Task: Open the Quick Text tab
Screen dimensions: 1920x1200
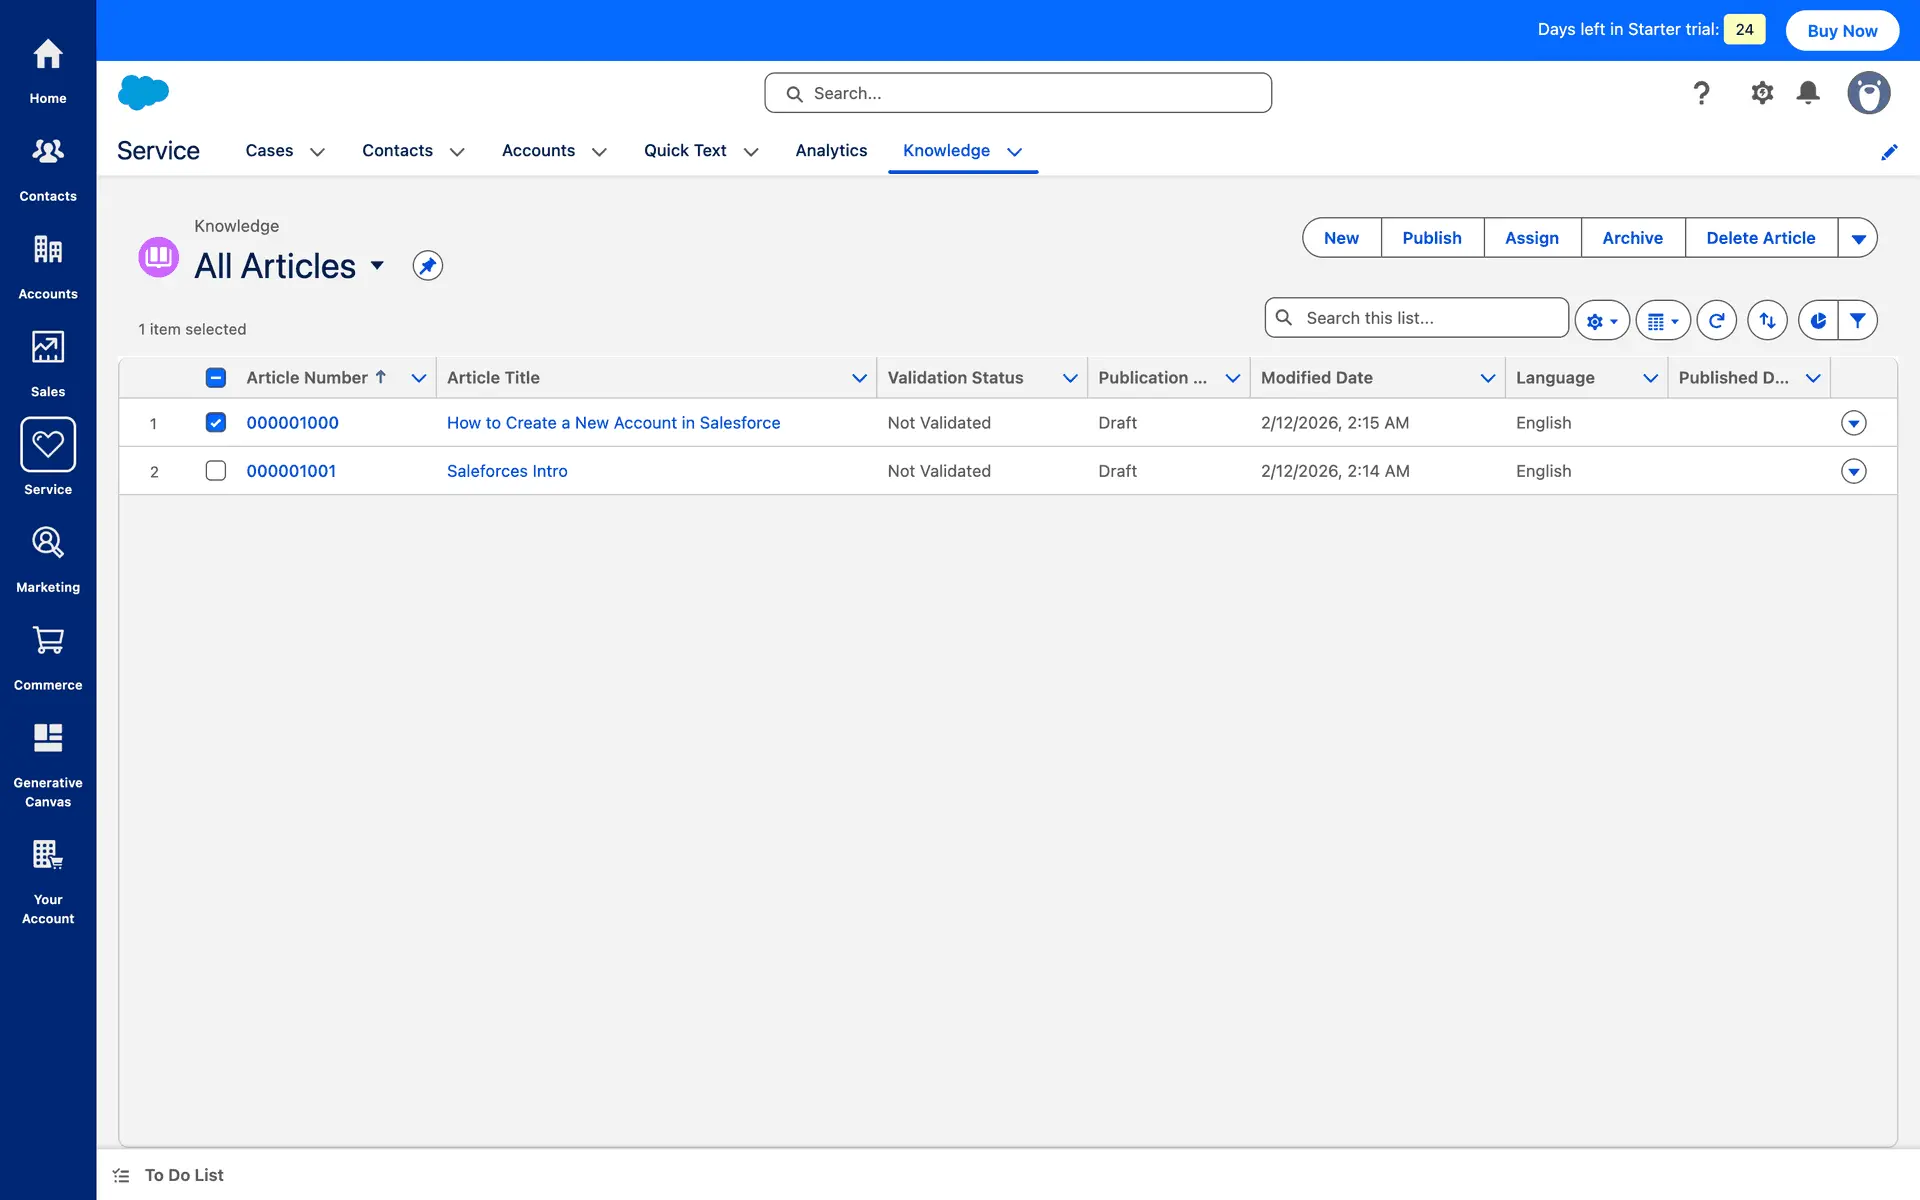Action: tap(685, 151)
